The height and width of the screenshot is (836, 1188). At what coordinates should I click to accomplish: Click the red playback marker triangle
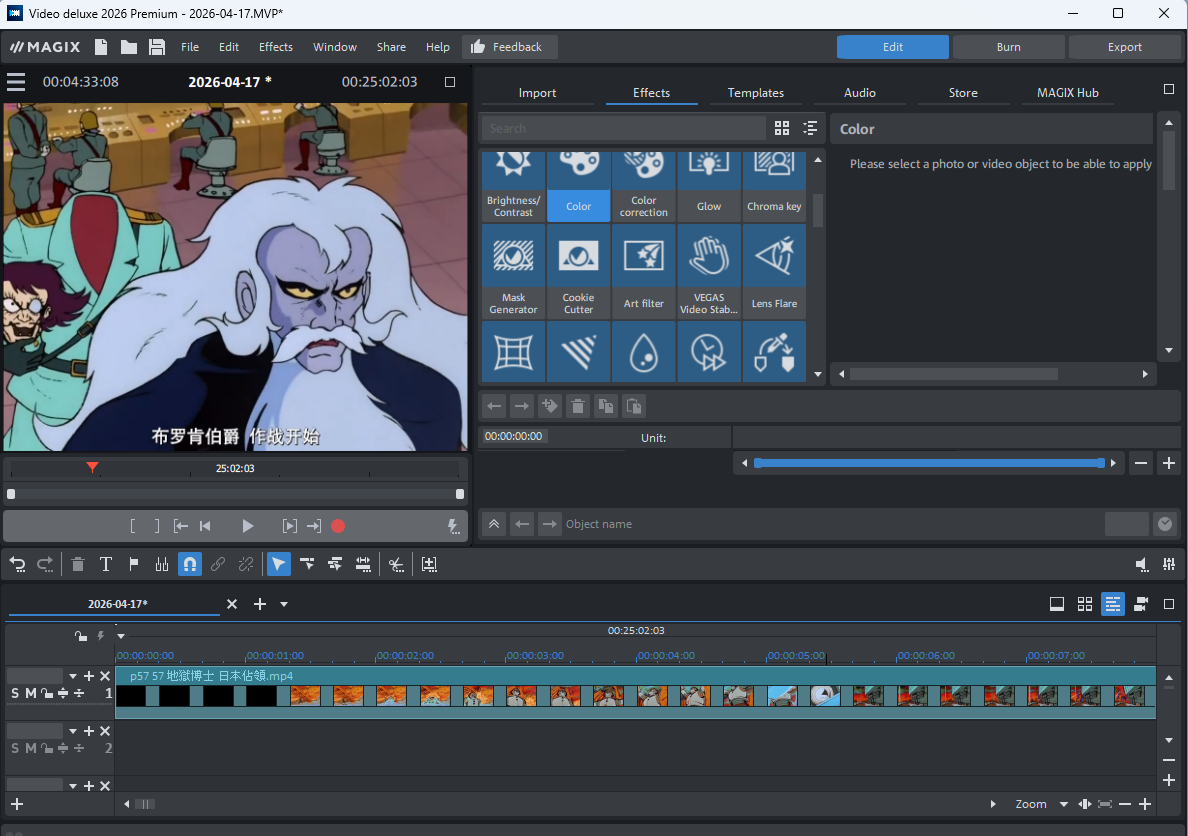[92, 467]
